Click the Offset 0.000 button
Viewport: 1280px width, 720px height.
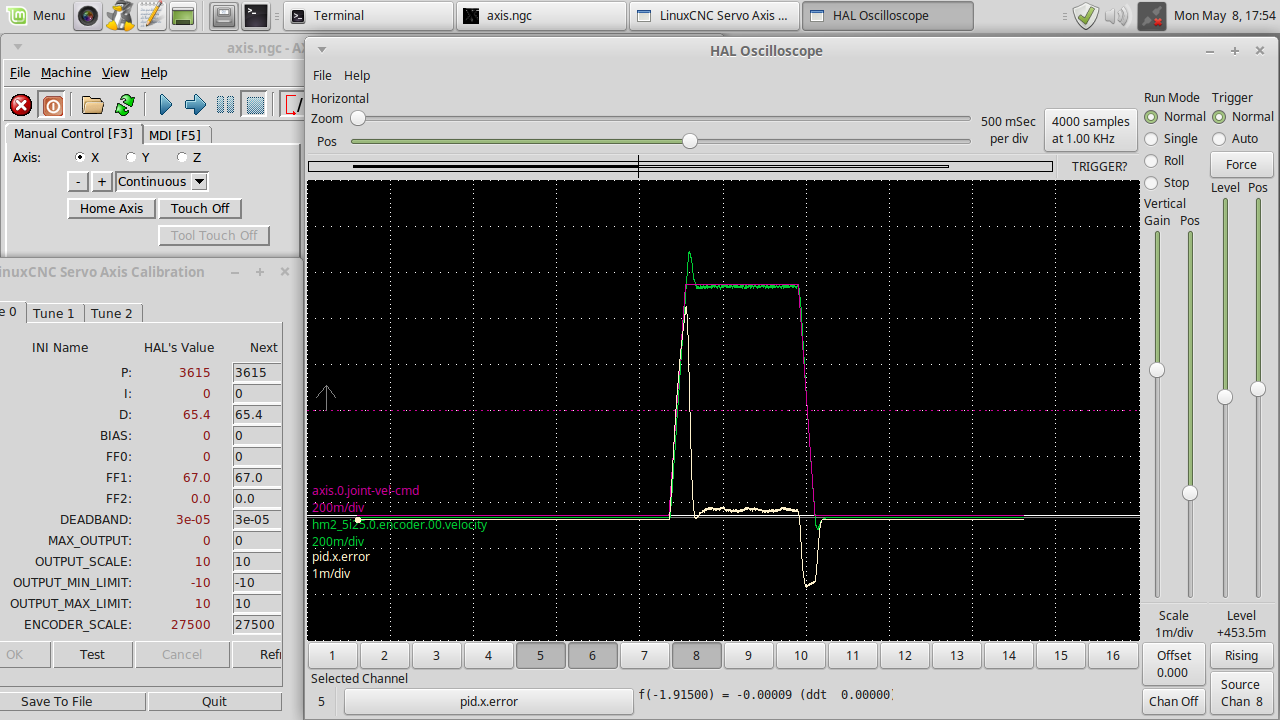[x=1173, y=664]
